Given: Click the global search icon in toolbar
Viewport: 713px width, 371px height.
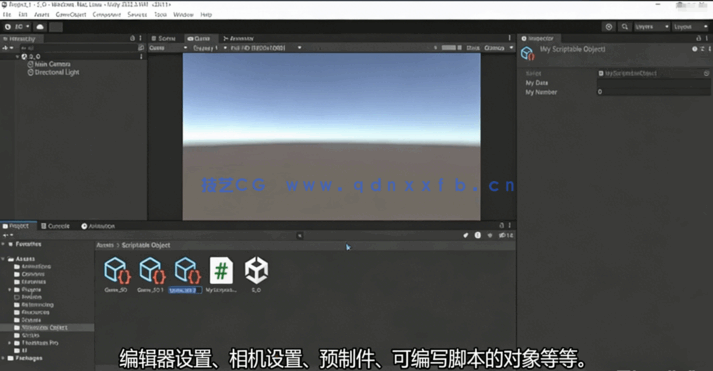Looking at the screenshot, I should click(x=625, y=27).
